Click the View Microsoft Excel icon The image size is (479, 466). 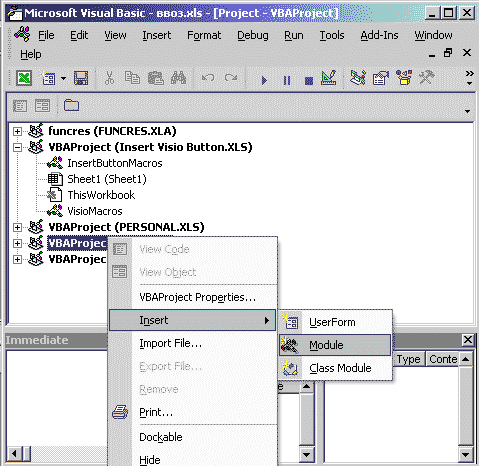24,79
